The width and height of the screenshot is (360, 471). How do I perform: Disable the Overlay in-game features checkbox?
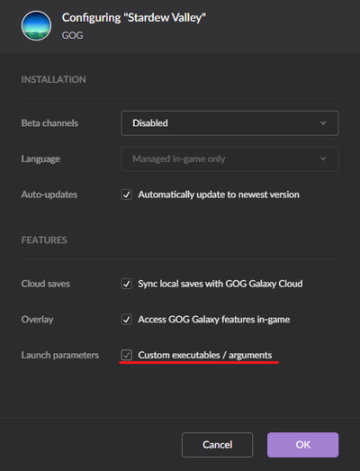click(126, 319)
